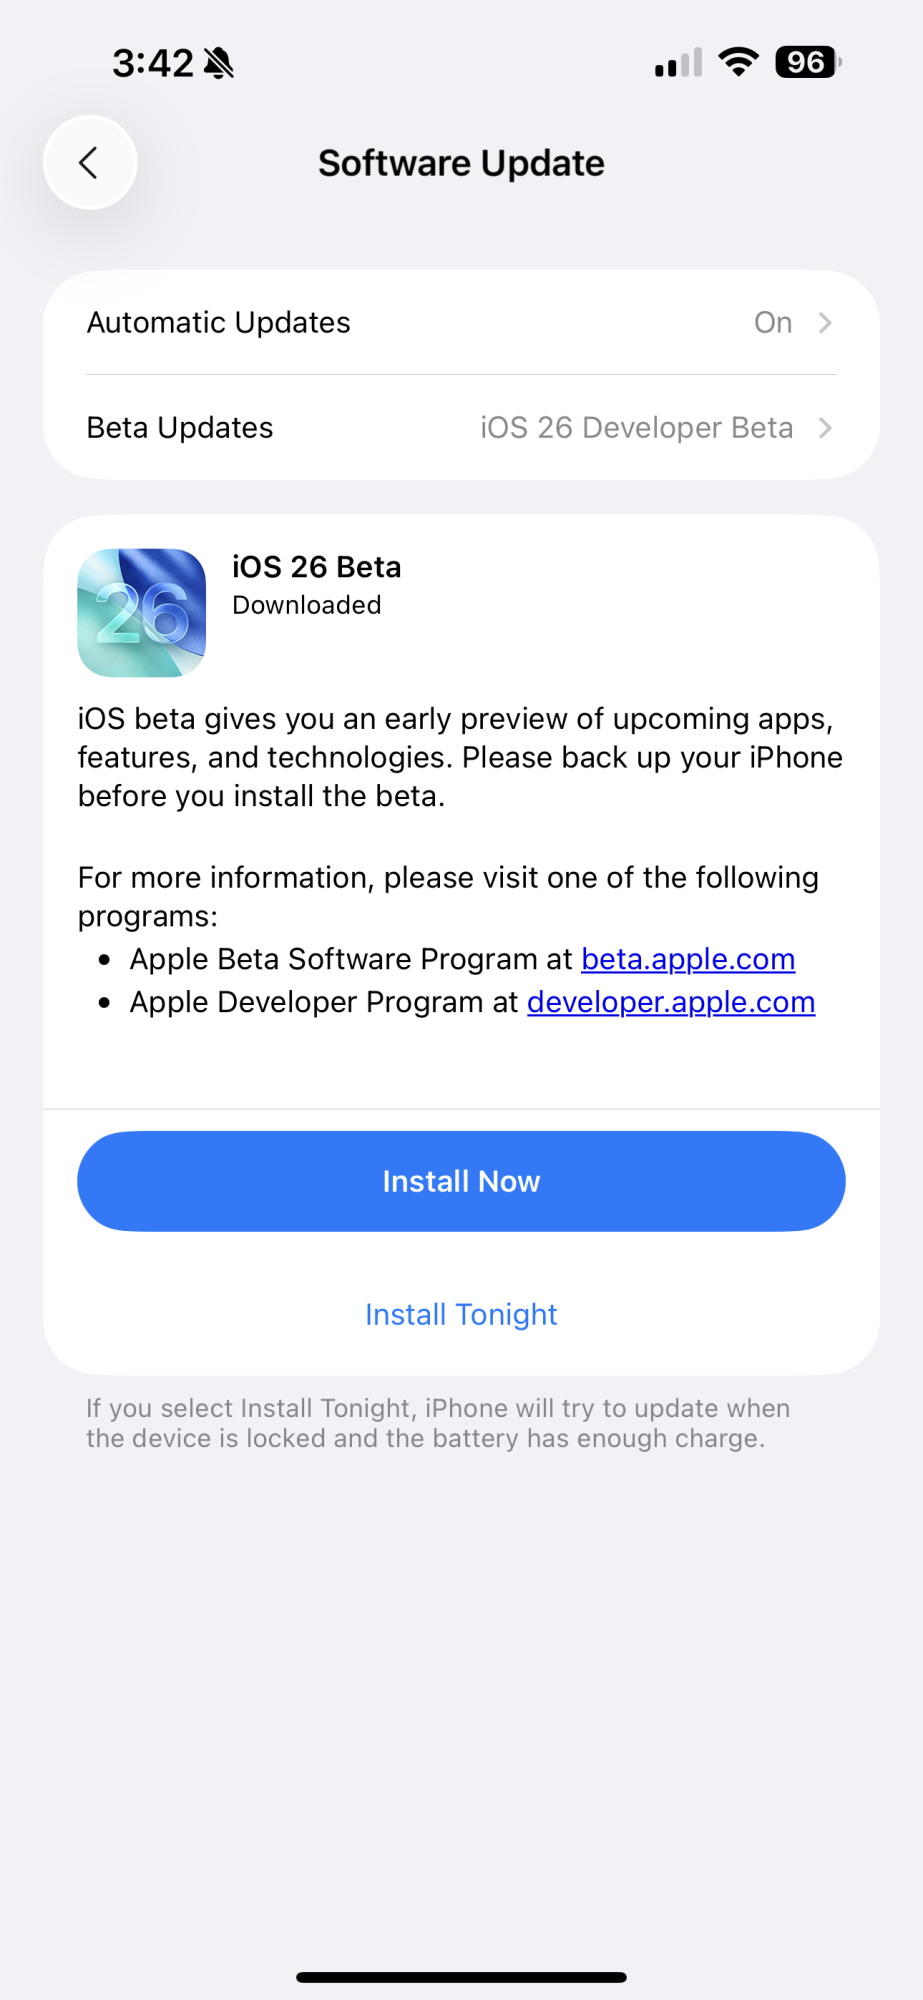
Task: Tap the battery level indicator
Action: tap(808, 62)
